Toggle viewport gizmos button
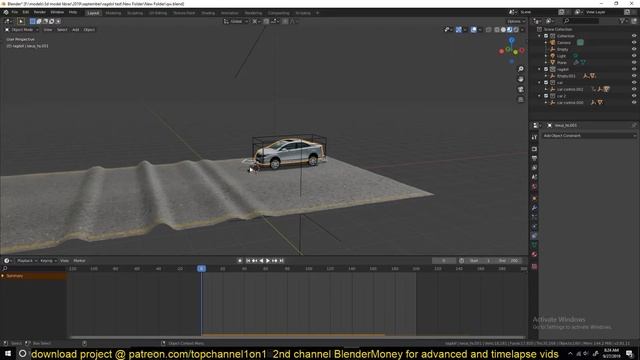The image size is (640, 360). (x=459, y=30)
